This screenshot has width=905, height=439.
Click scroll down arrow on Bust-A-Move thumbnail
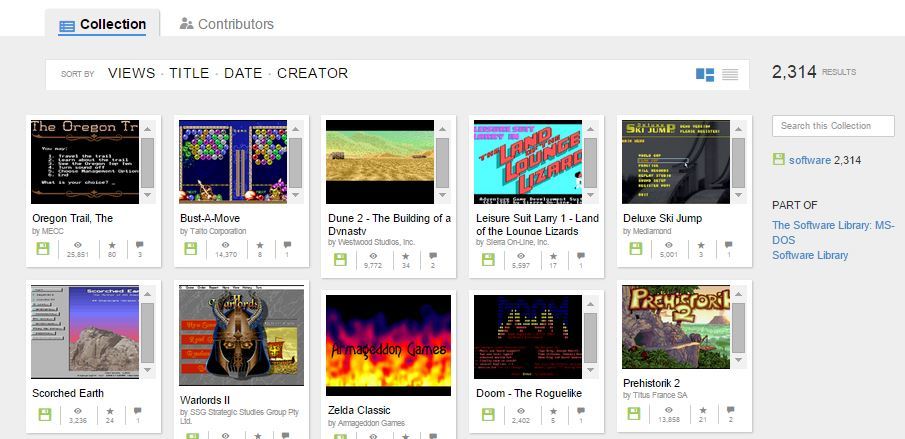point(296,196)
